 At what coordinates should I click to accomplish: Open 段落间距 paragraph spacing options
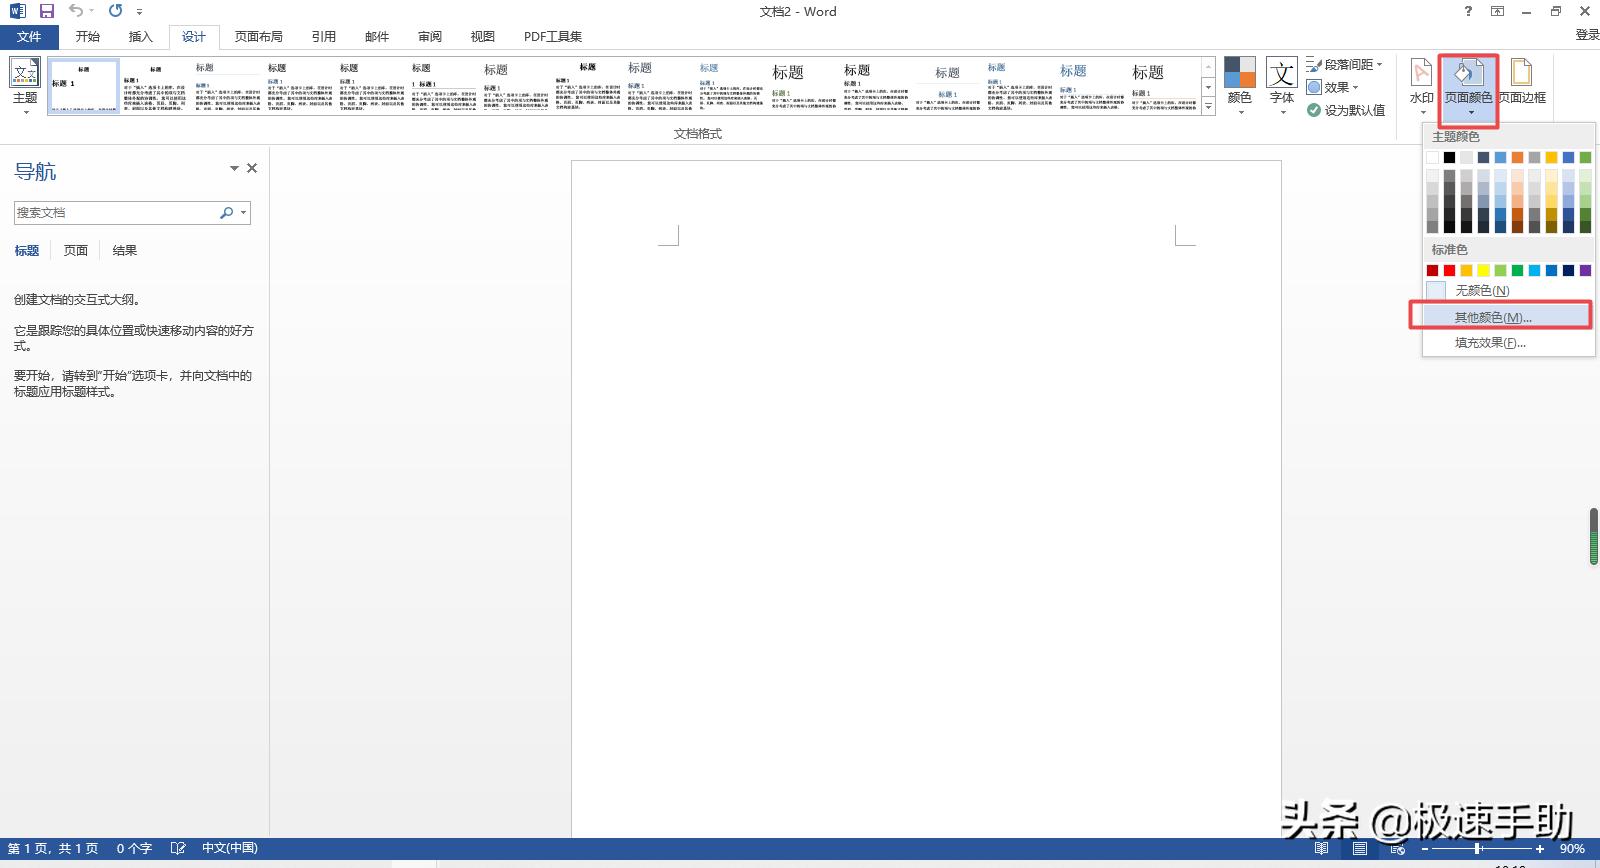point(1344,64)
